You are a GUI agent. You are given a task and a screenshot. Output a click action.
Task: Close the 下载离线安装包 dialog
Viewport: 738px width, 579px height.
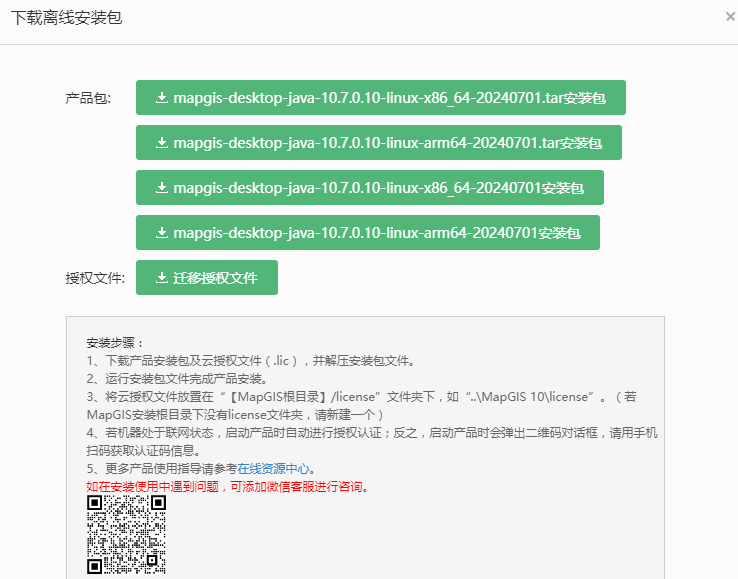tap(730, 17)
